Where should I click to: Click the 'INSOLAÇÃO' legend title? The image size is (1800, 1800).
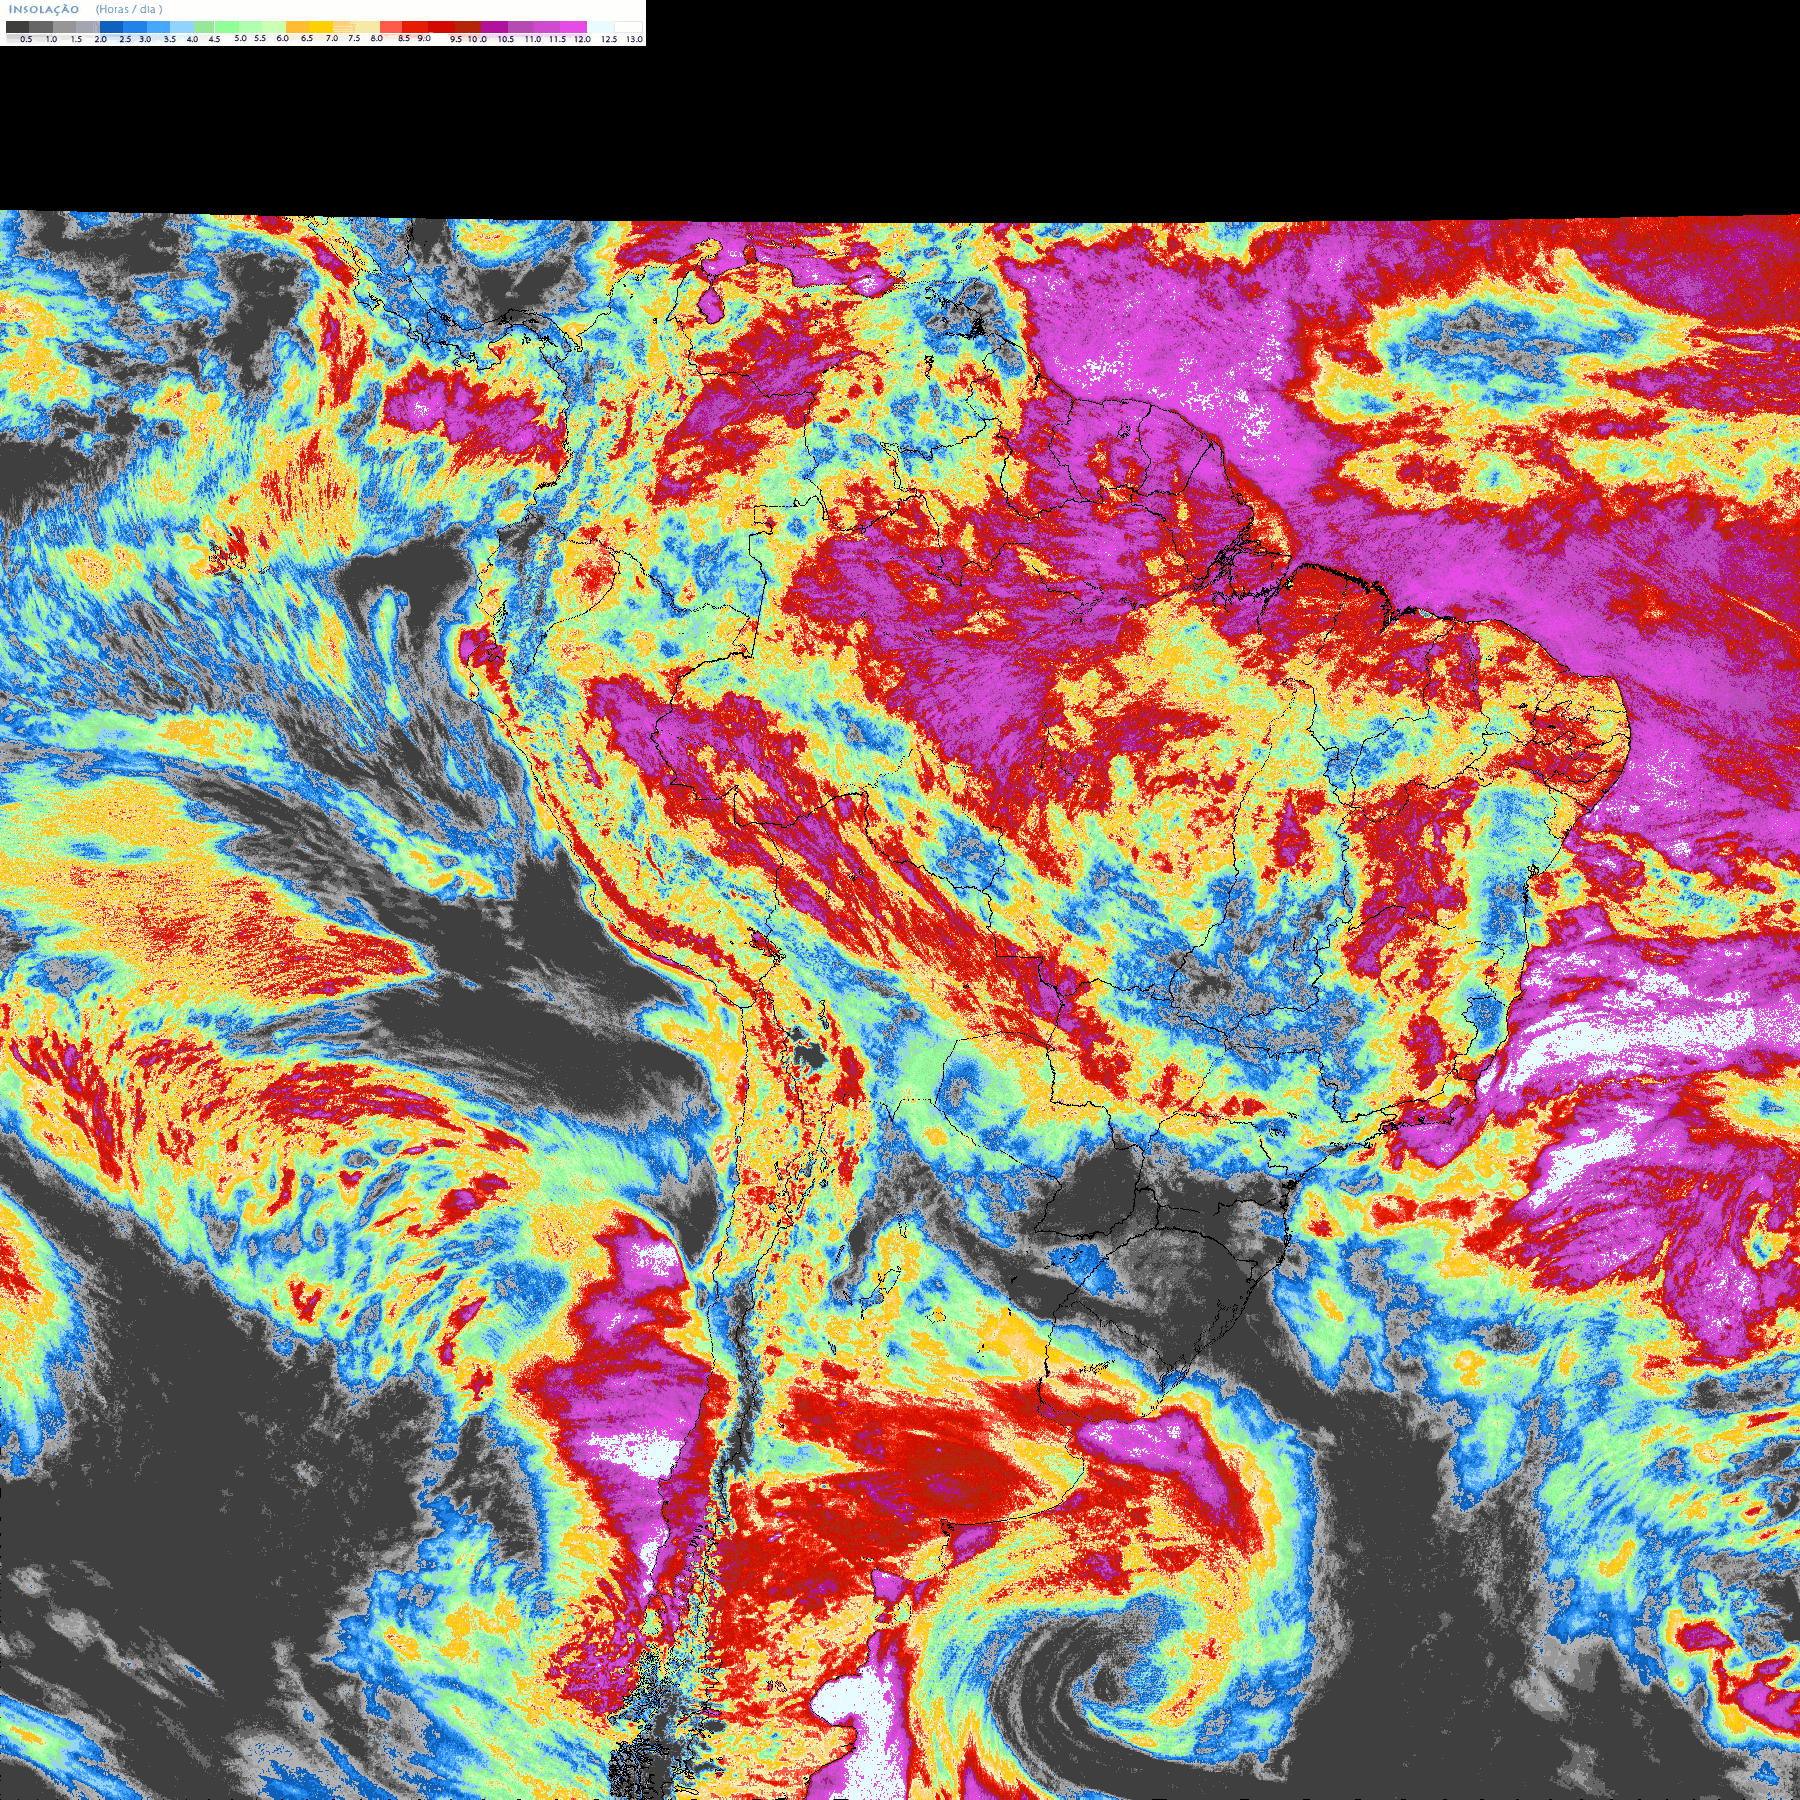pyautogui.click(x=44, y=9)
